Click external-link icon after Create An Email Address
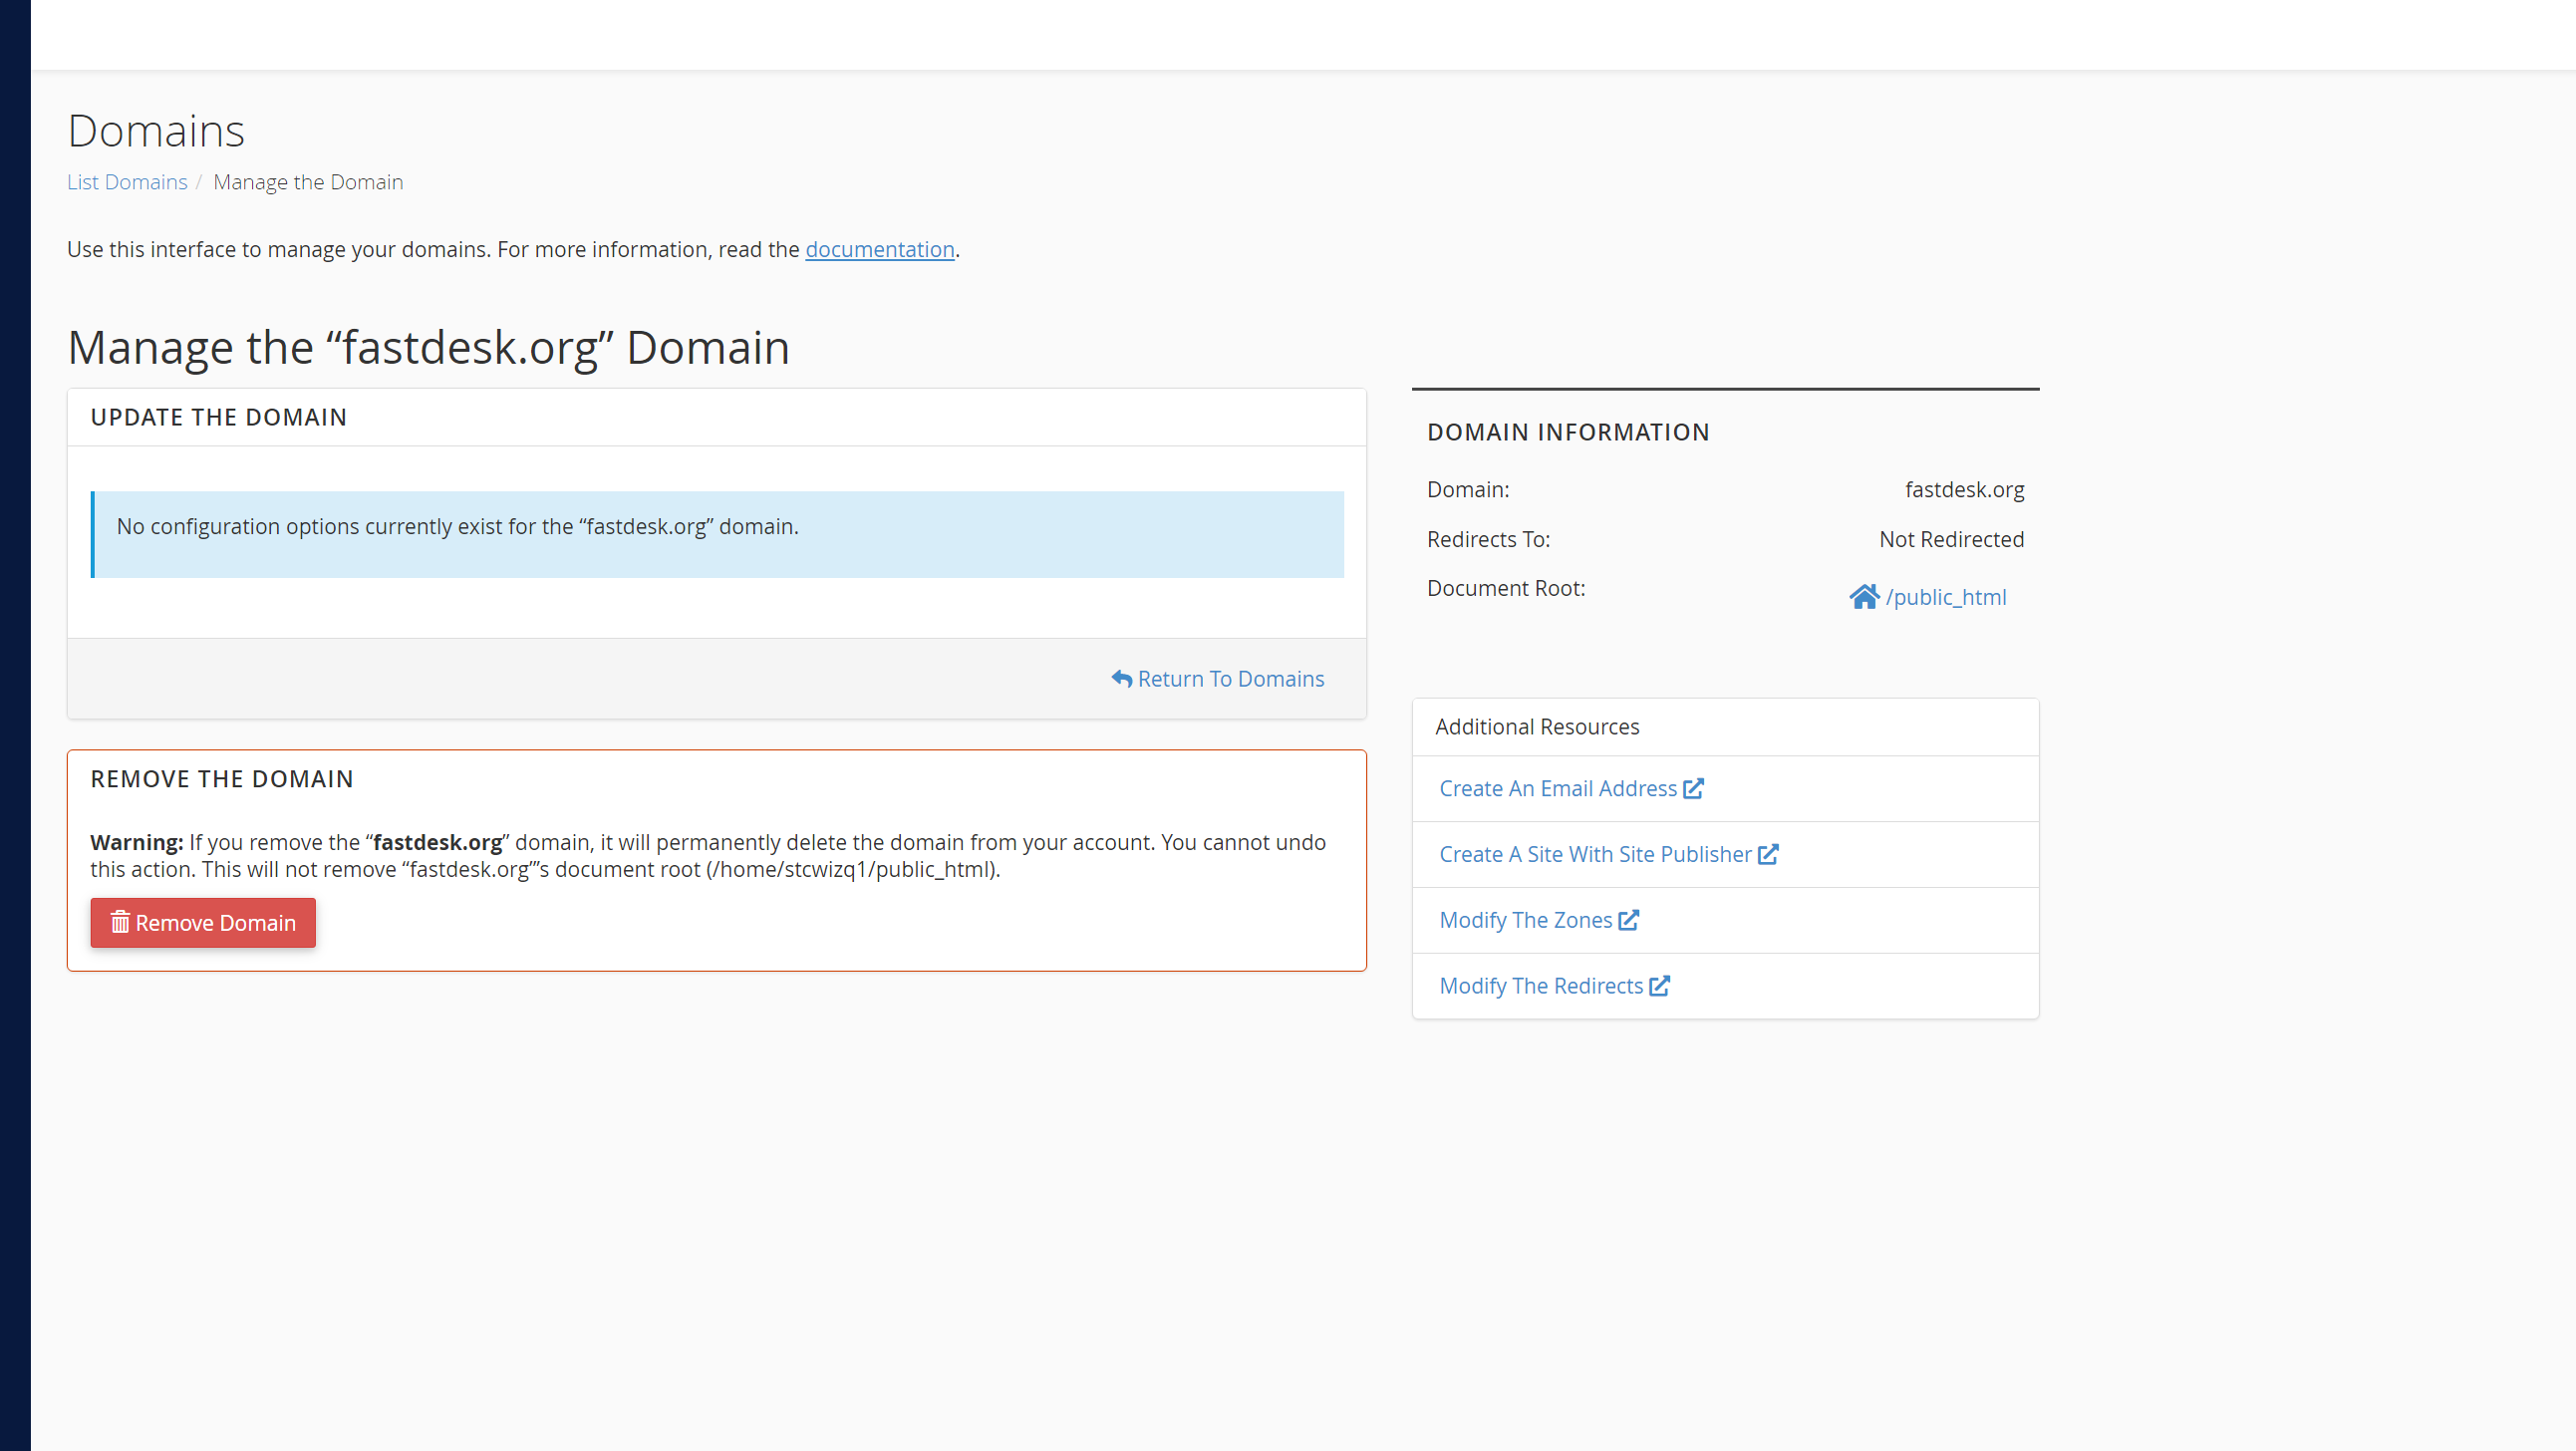 pos(1693,788)
